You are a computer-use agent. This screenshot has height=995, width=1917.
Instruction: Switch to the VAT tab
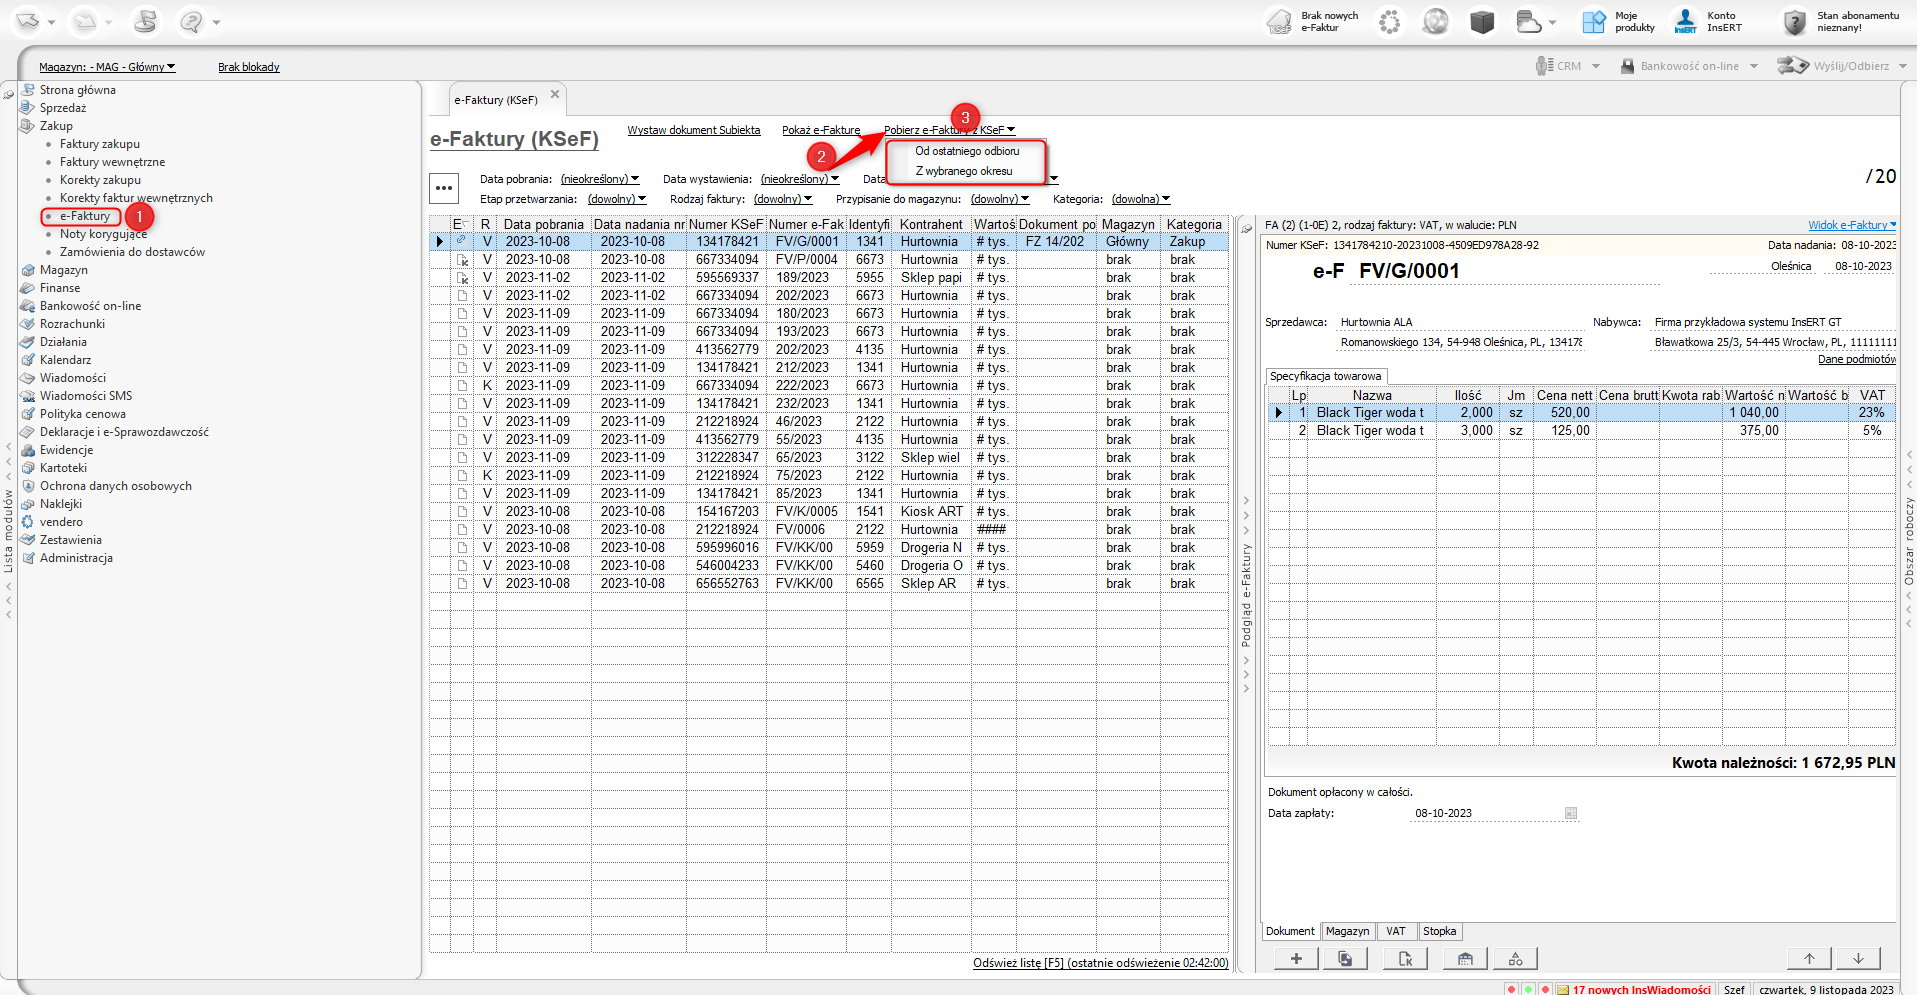tap(1395, 931)
